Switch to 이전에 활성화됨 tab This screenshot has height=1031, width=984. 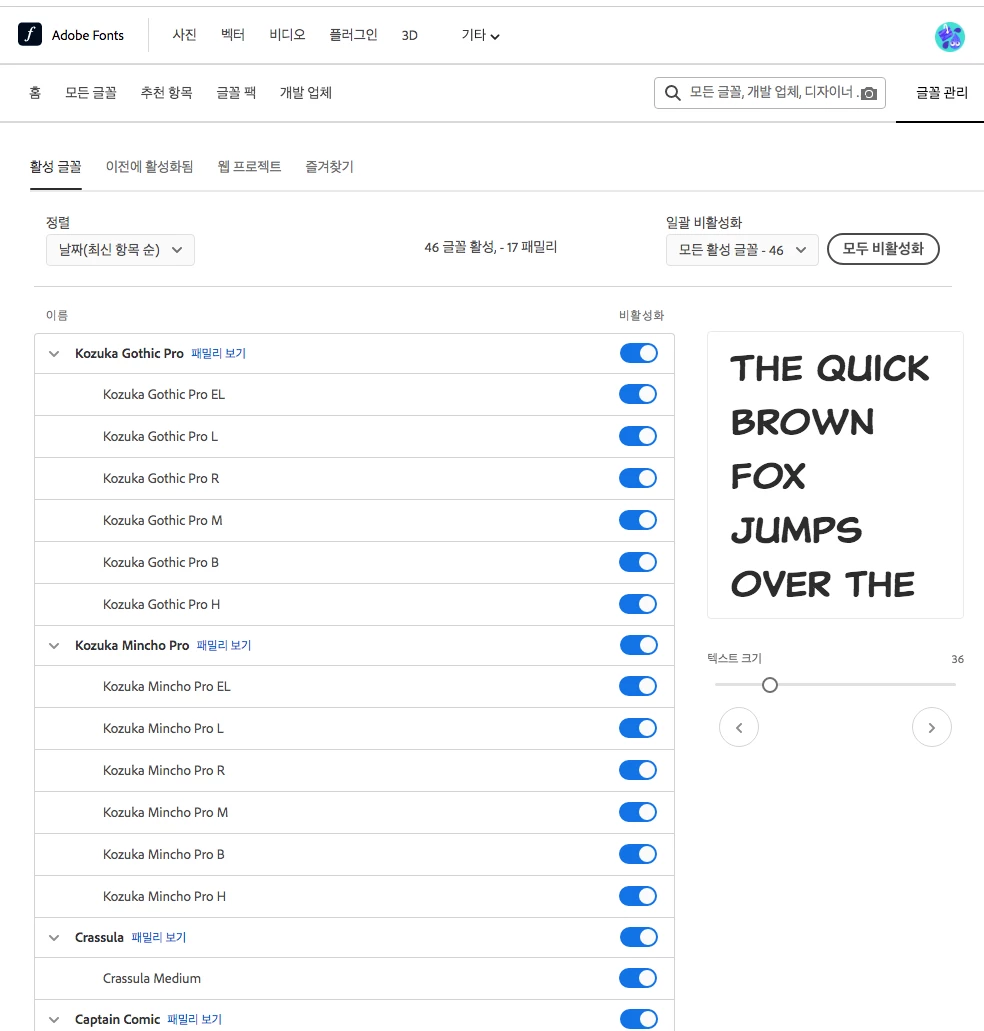click(x=149, y=167)
